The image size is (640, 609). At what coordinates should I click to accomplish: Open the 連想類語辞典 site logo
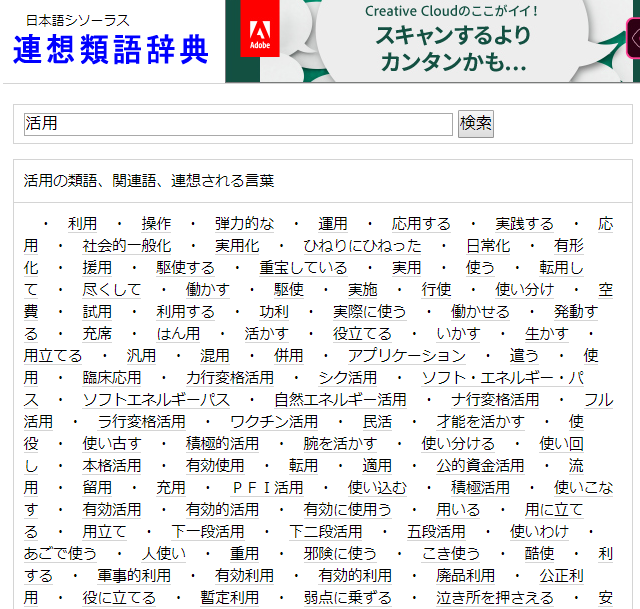[111, 47]
